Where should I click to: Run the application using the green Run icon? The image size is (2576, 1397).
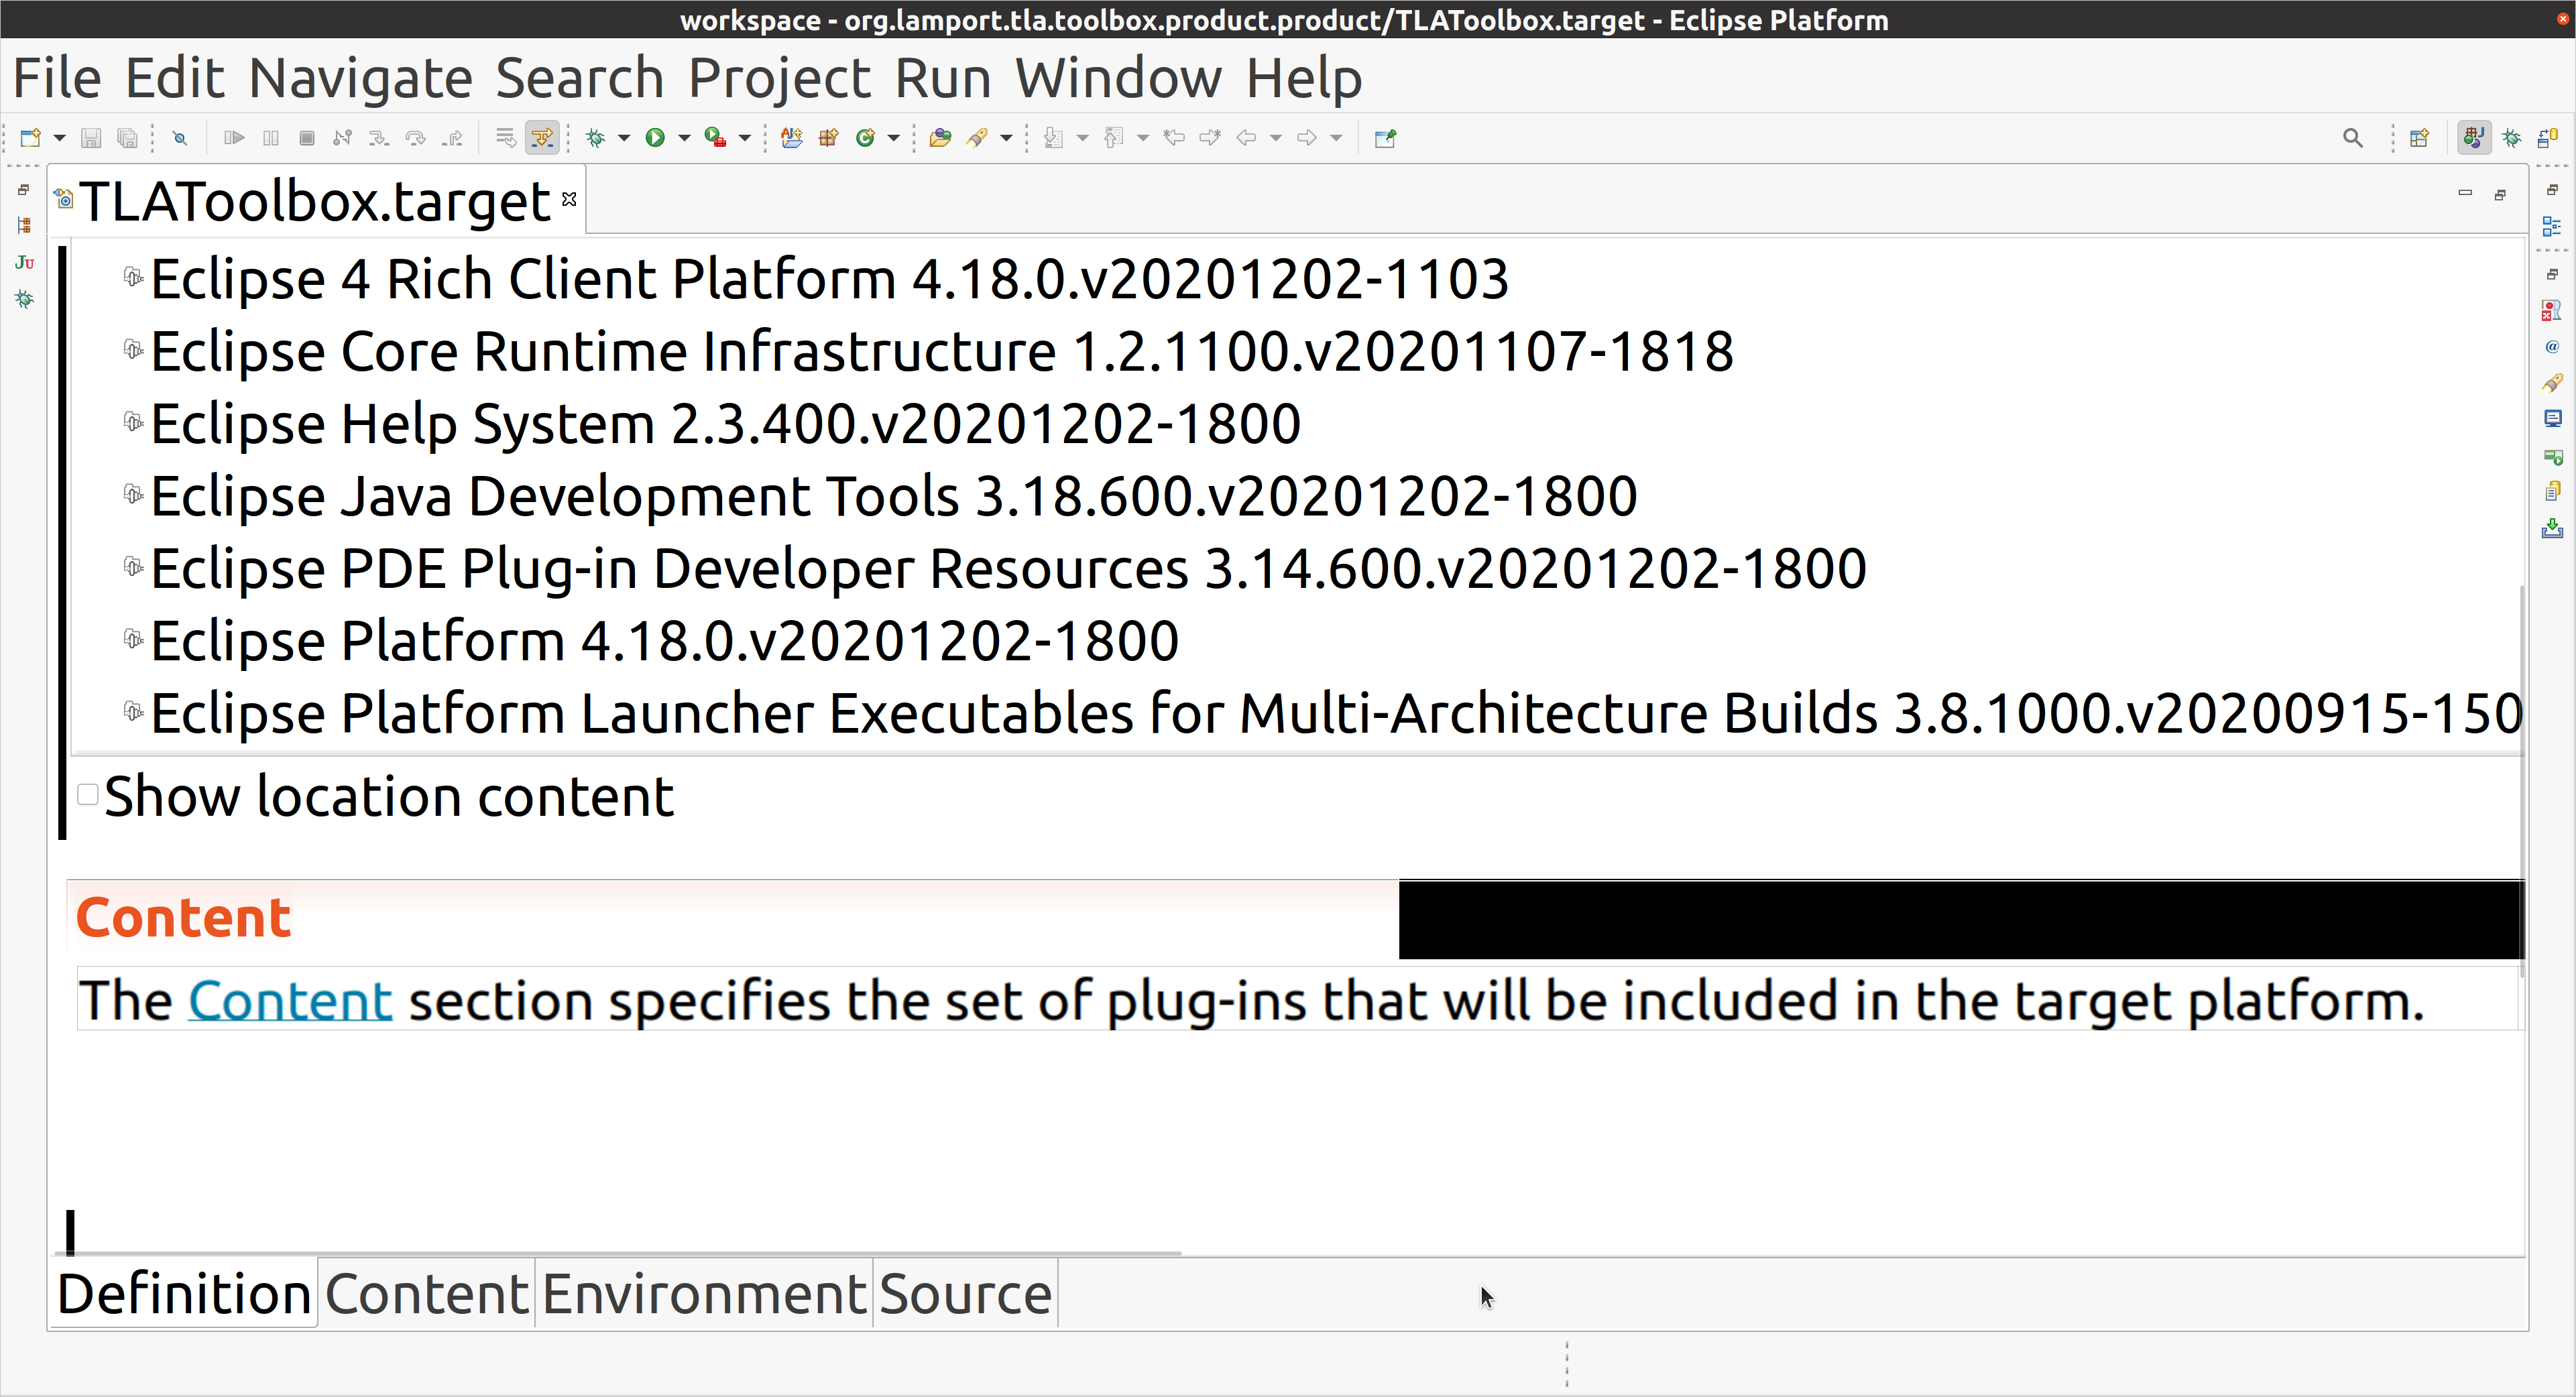[655, 138]
